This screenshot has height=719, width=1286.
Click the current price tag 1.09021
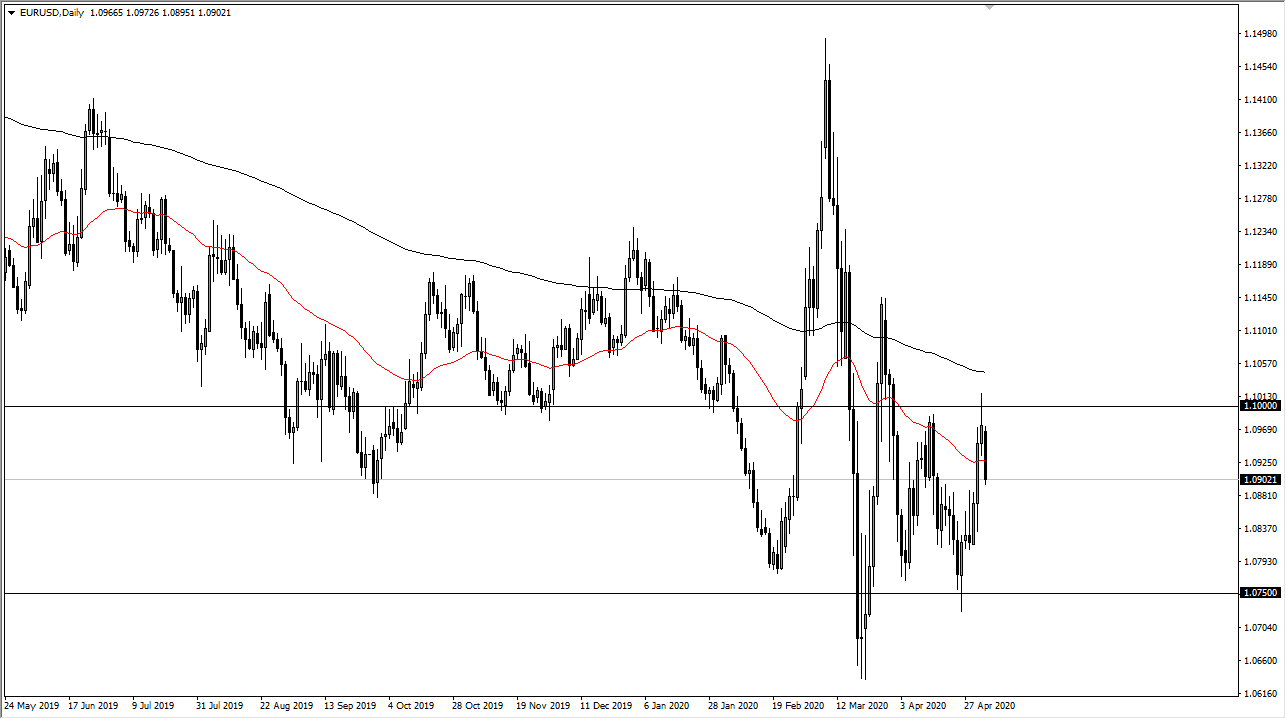click(1260, 480)
